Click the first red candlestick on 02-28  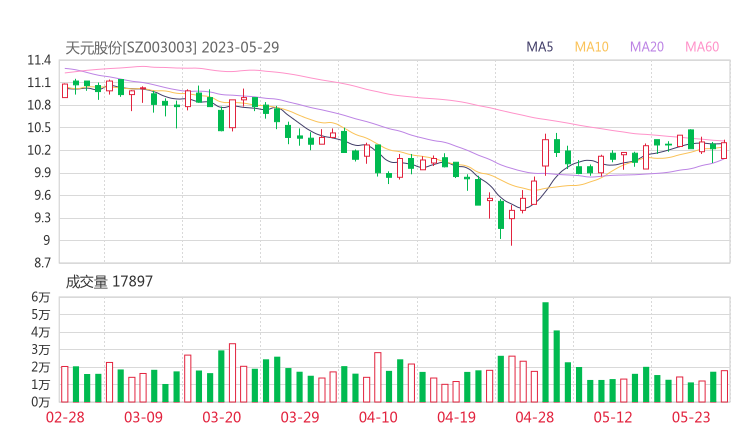coord(65,91)
